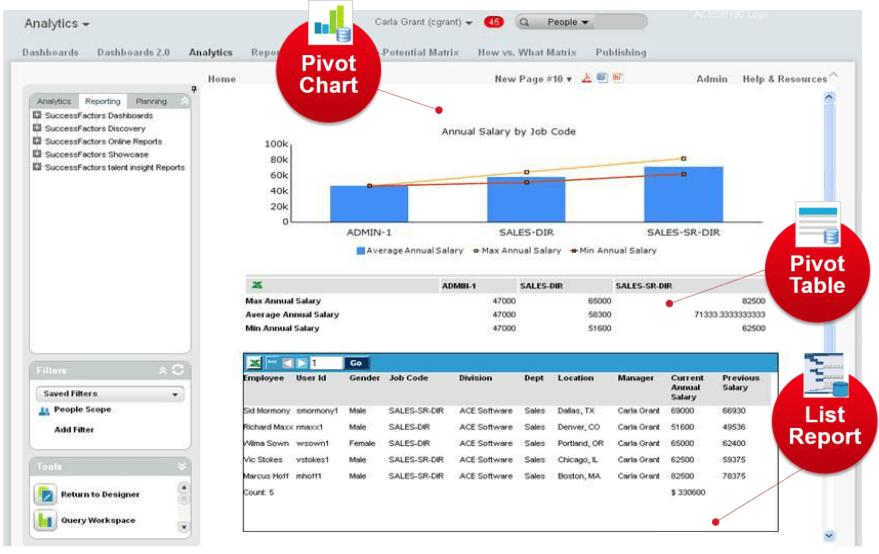879x554 pixels.
Task: Open the Publishing tab
Action: 621,53
